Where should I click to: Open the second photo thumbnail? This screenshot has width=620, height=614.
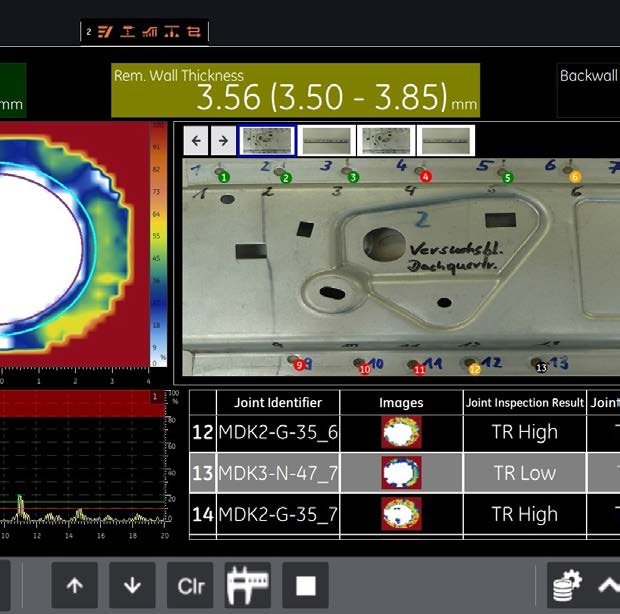pyautogui.click(x=327, y=140)
